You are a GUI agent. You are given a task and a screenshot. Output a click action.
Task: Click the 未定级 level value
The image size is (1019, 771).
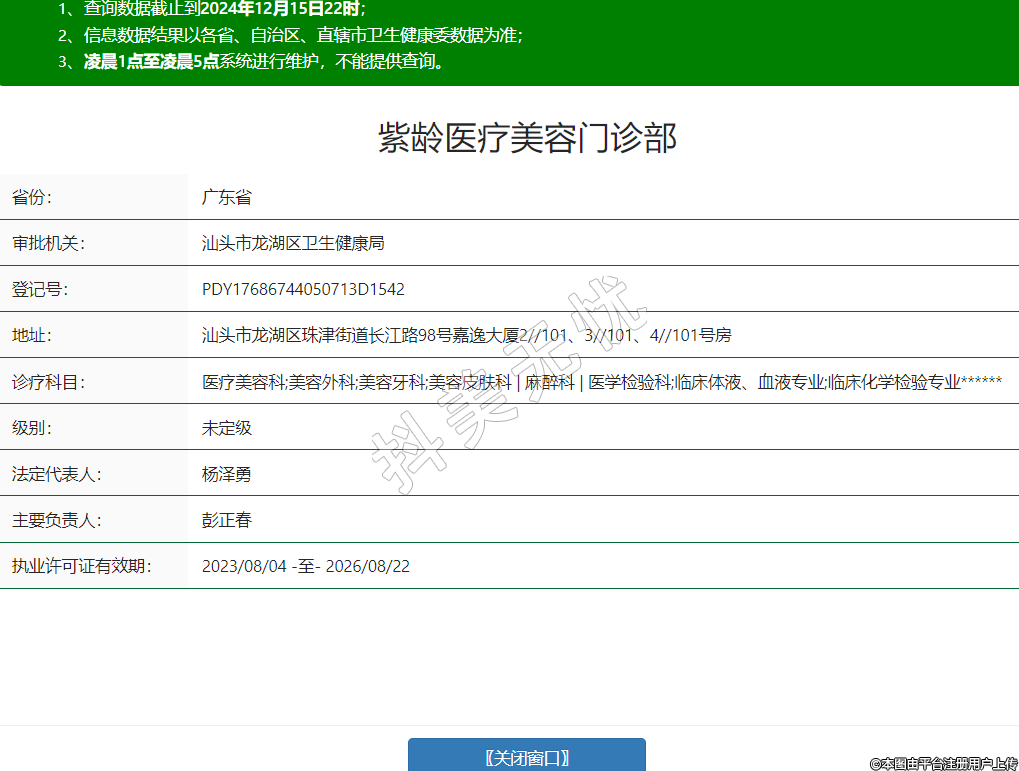(x=227, y=428)
